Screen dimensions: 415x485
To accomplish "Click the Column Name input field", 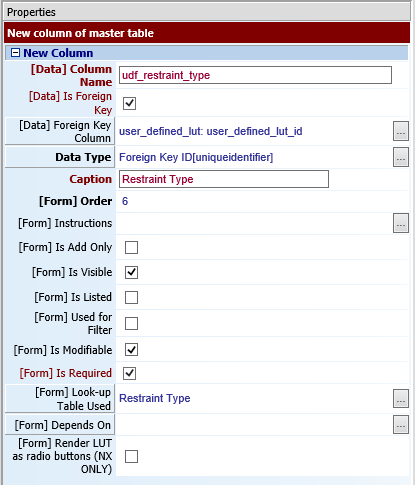I will tap(255, 75).
